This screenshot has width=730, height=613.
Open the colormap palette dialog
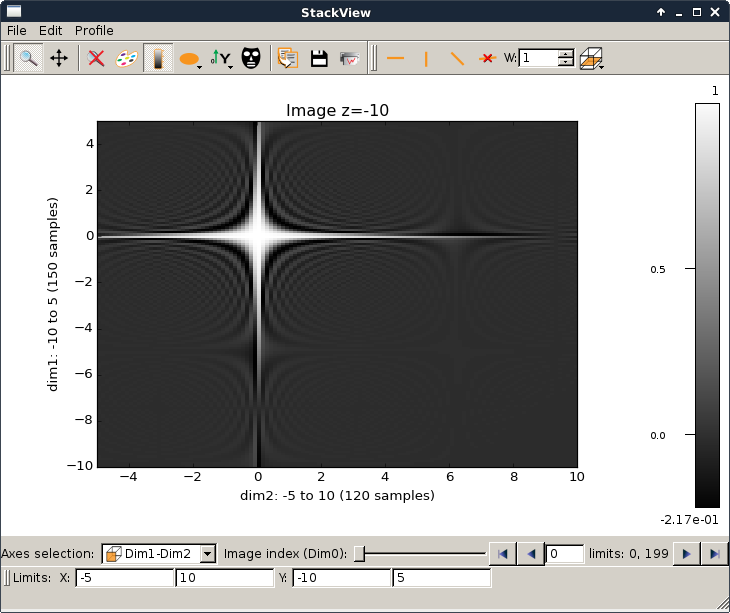pos(126,58)
